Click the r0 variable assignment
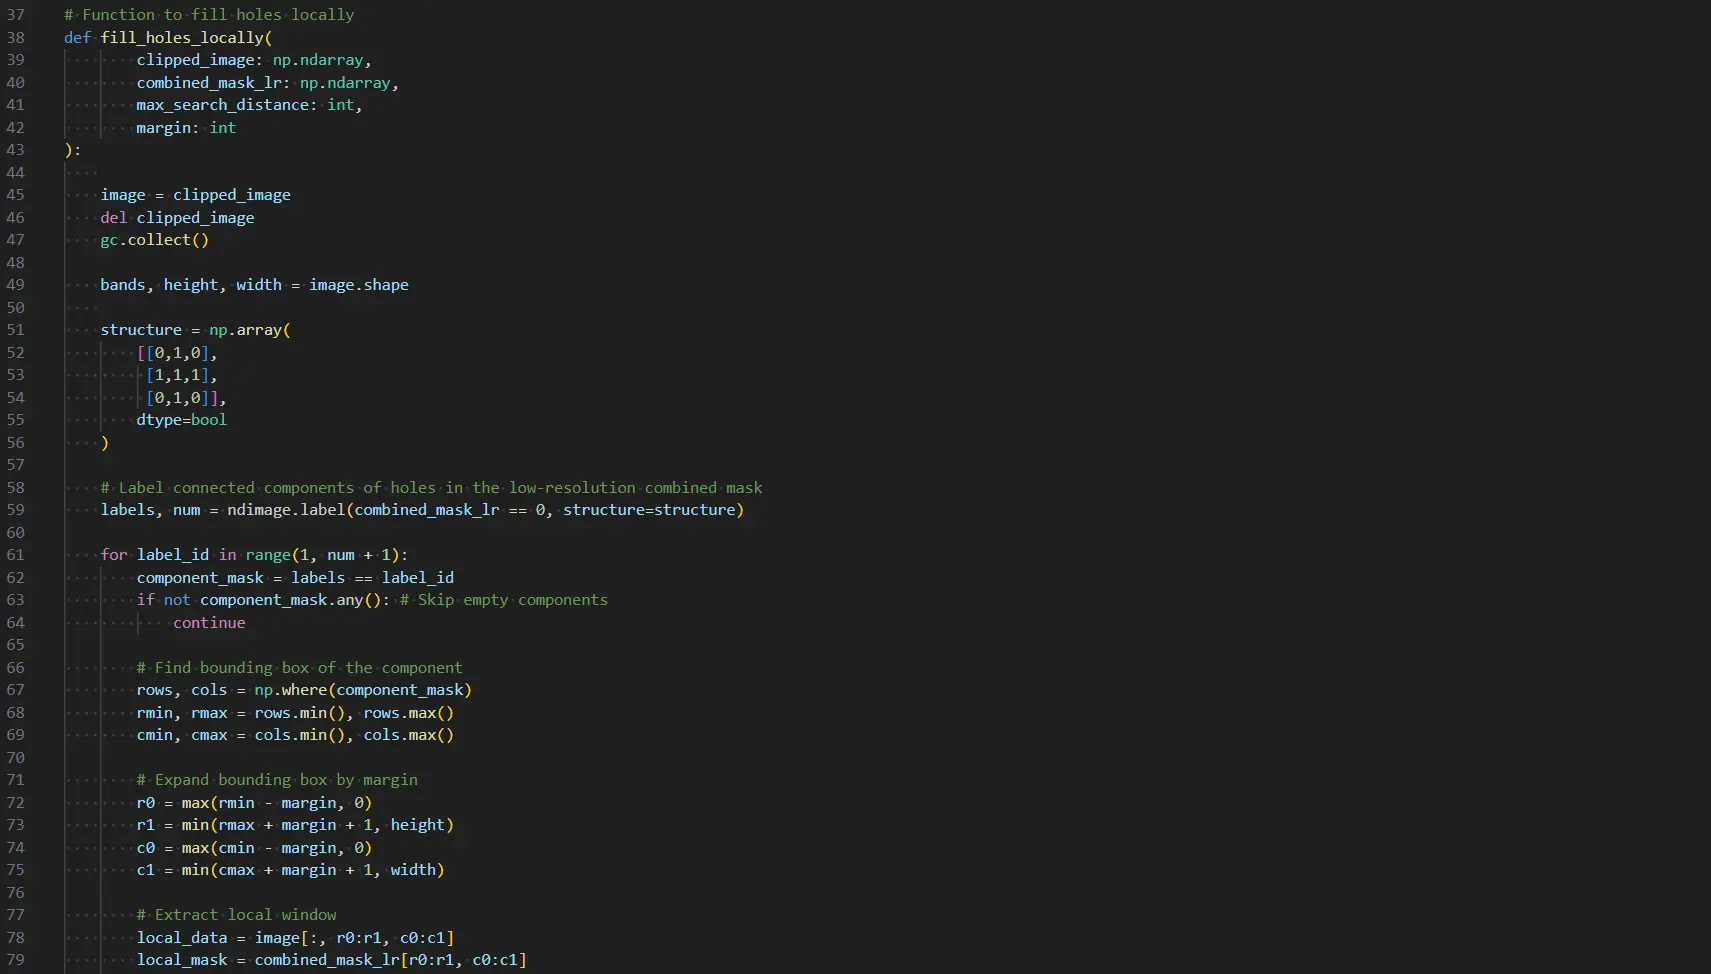Viewport: 1711px width, 974px height. (146, 803)
